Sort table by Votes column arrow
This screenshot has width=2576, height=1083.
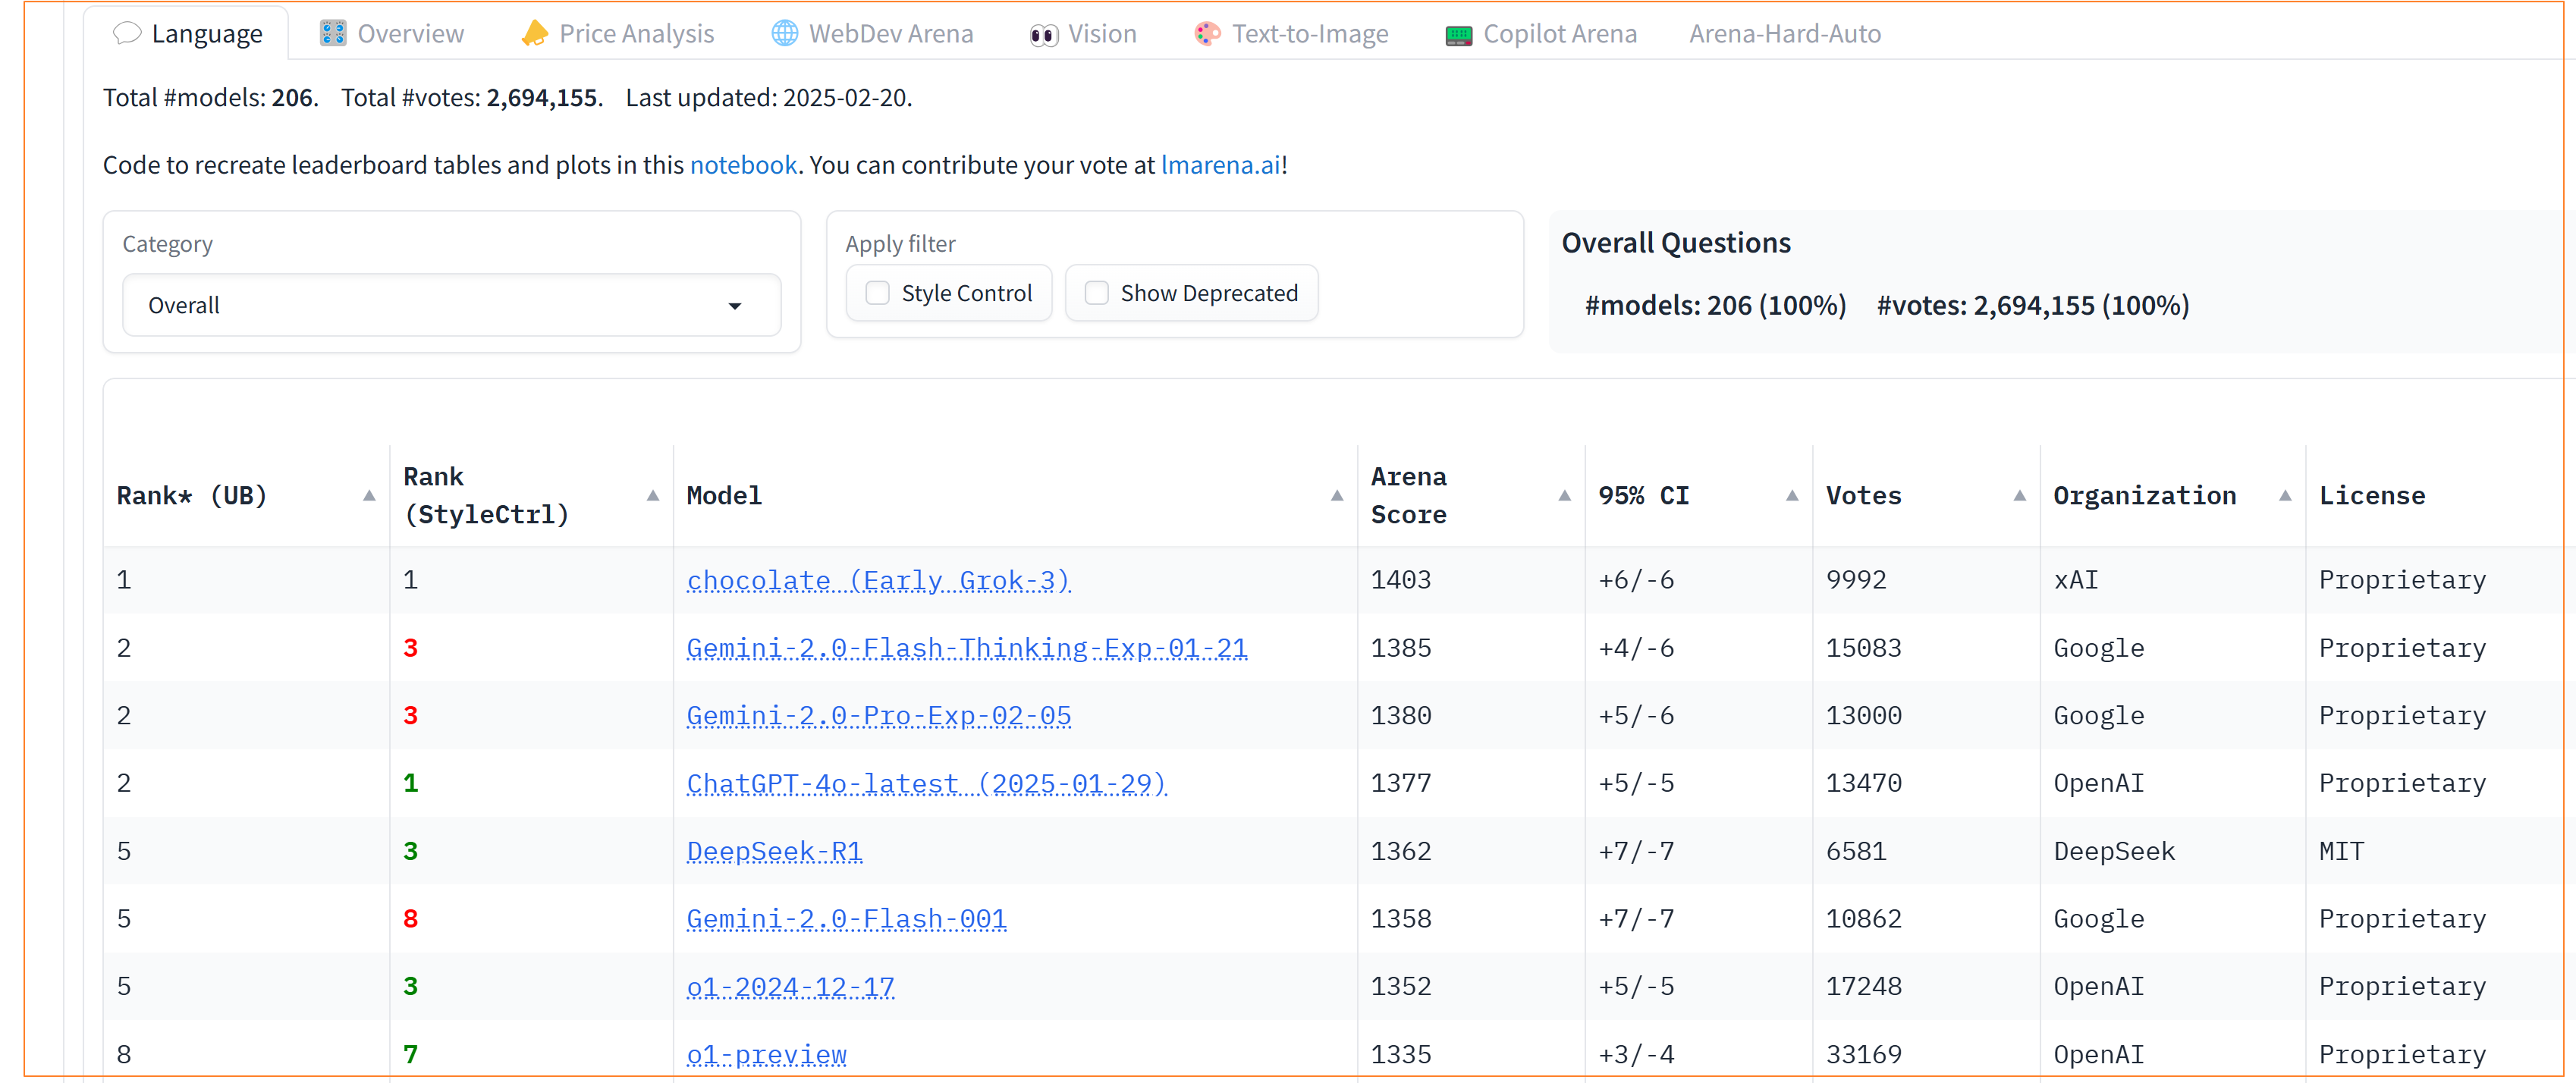(x=2019, y=496)
